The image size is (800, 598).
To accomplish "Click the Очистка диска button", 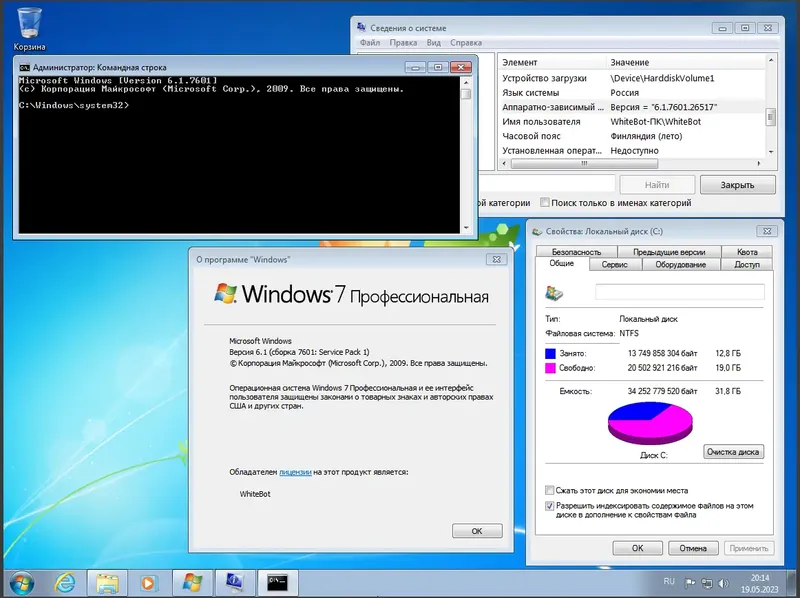I will 734,452.
